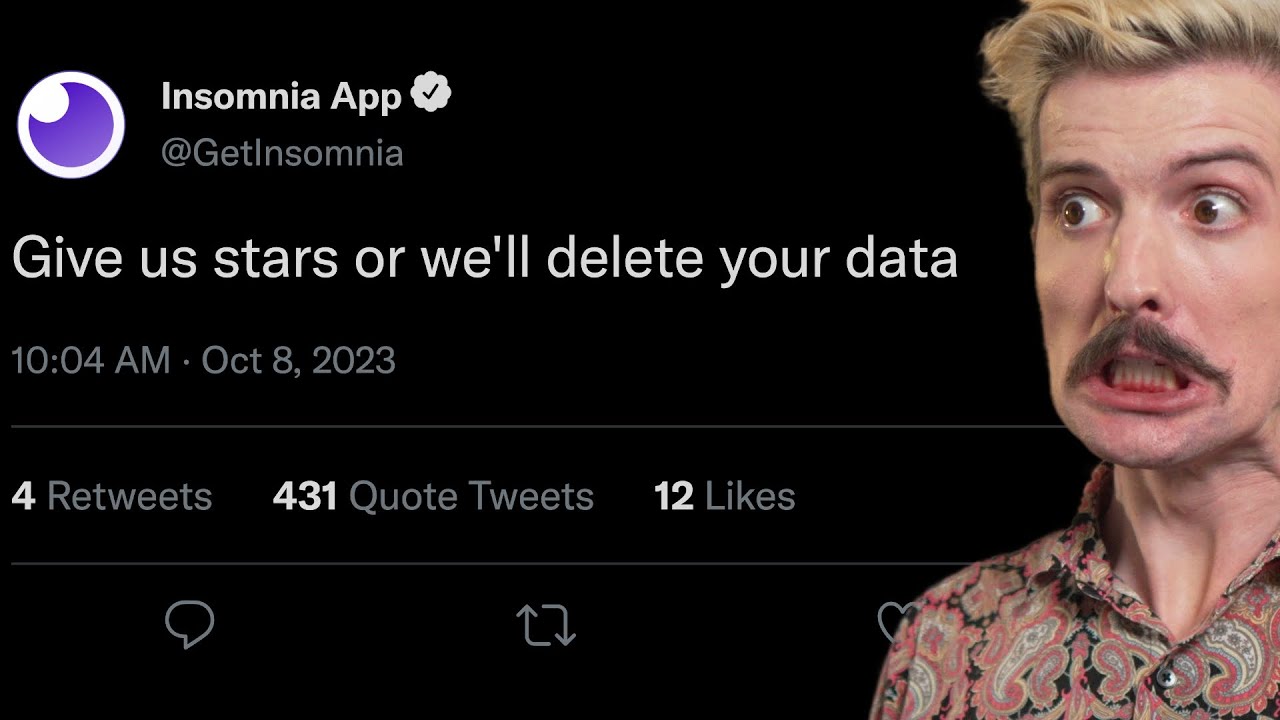This screenshot has width=1280, height=720.
Task: Open the @GetInsomnia handle link
Action: coord(282,153)
